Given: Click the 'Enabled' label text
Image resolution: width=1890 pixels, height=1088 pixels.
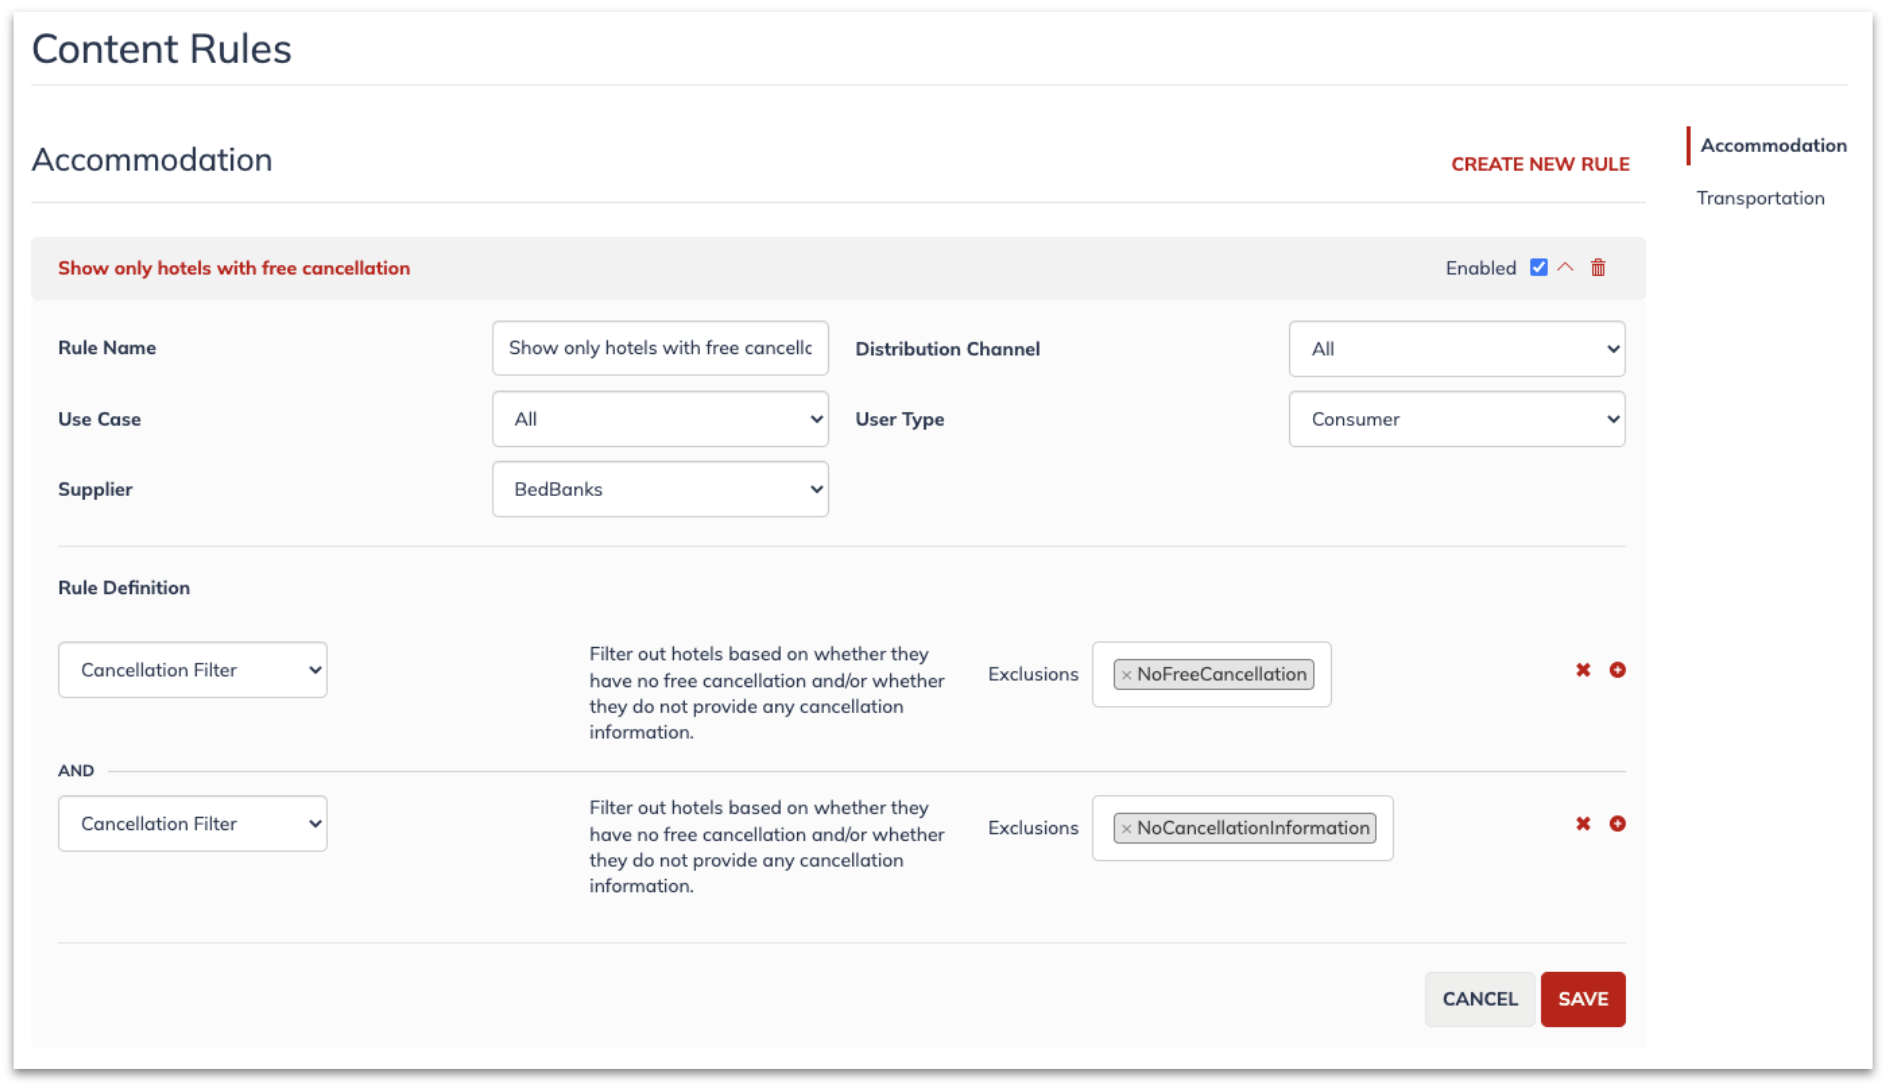Looking at the screenshot, I should tap(1481, 268).
